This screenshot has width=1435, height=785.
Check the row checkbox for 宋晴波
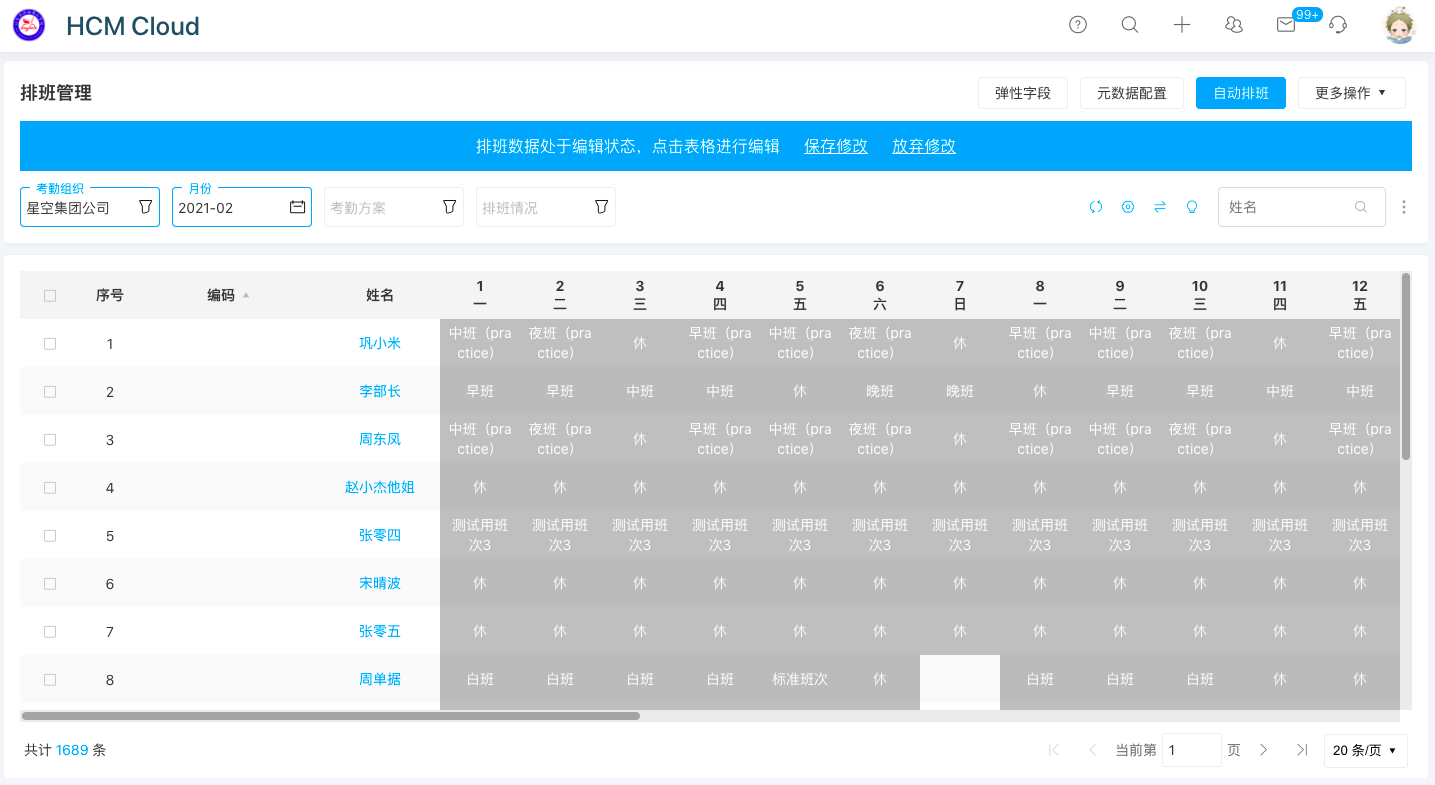click(50, 583)
